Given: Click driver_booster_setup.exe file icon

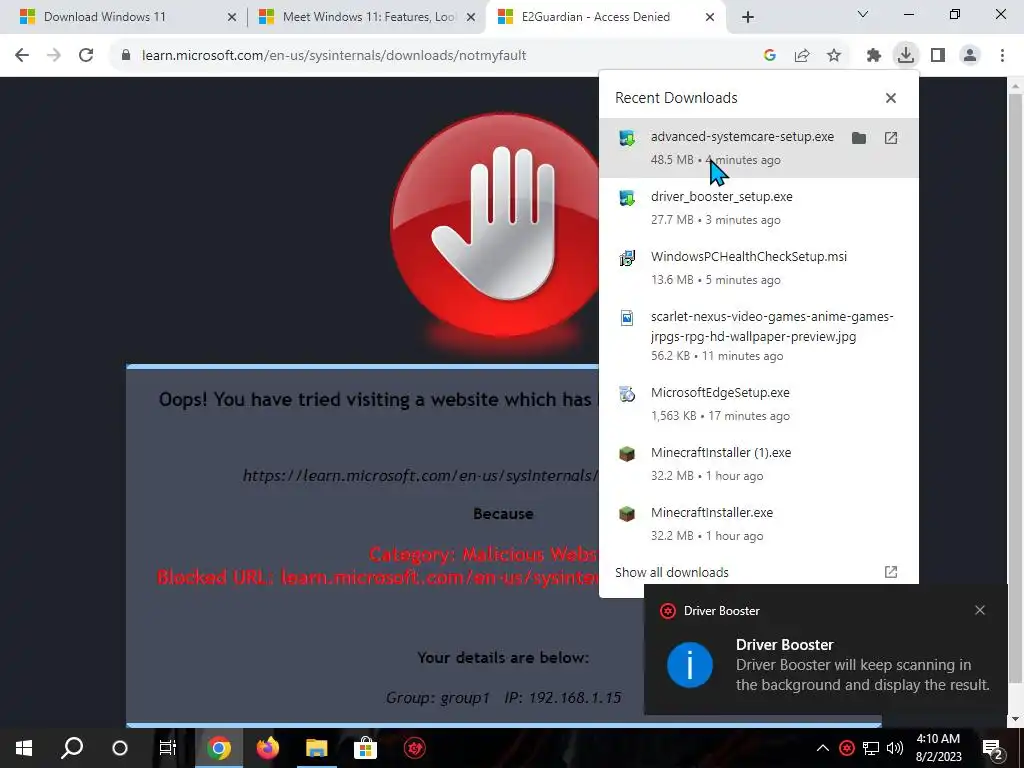Looking at the screenshot, I should (x=627, y=197).
